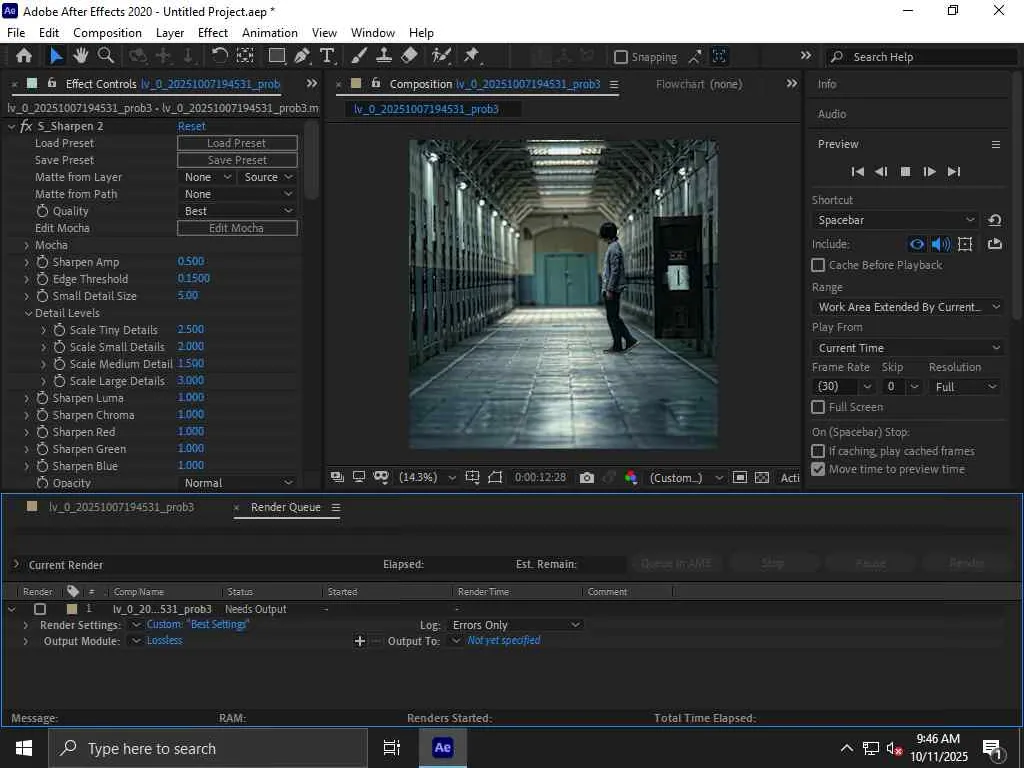Open the Show Channel color icon
The image size is (1024, 768).
[631, 478]
